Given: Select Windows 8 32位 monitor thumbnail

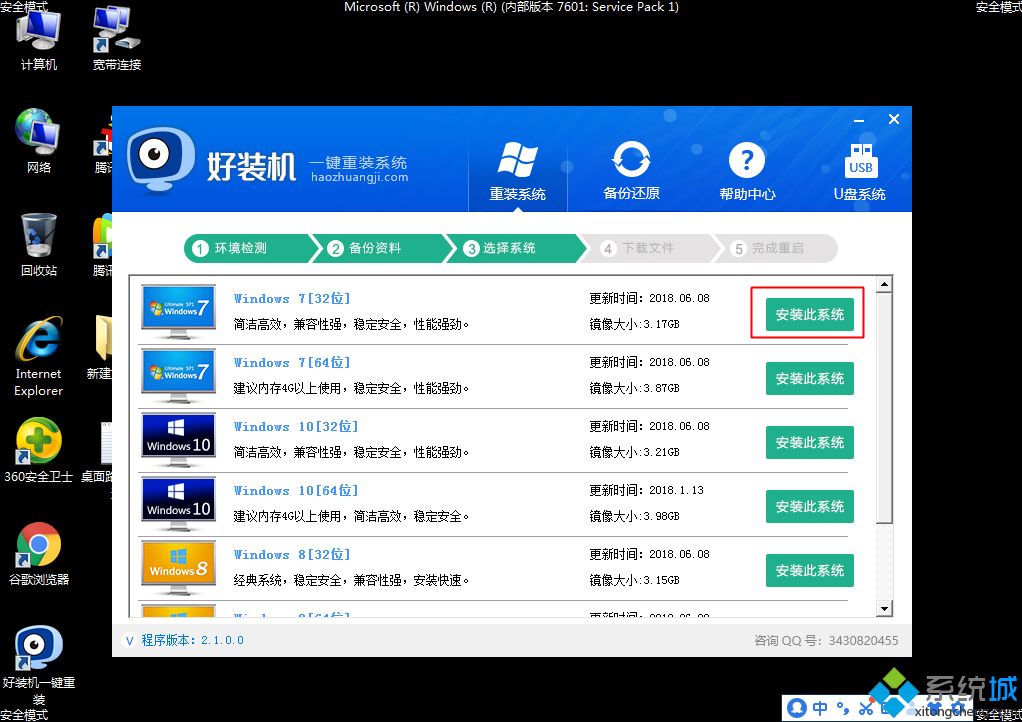Looking at the screenshot, I should click(x=179, y=568).
